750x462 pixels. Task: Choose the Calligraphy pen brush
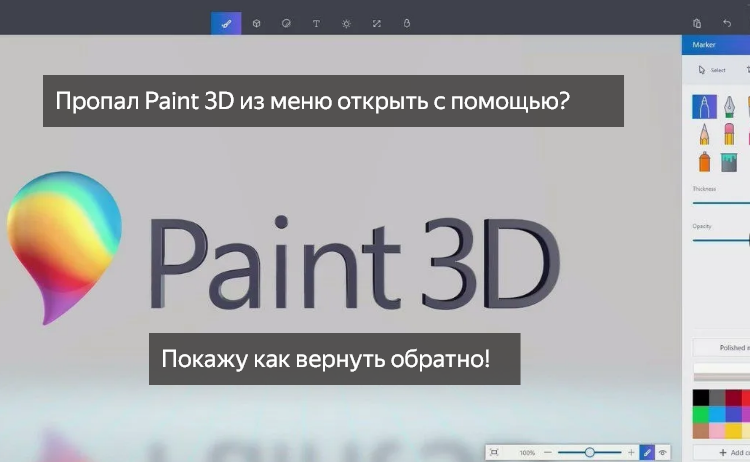coord(729,106)
